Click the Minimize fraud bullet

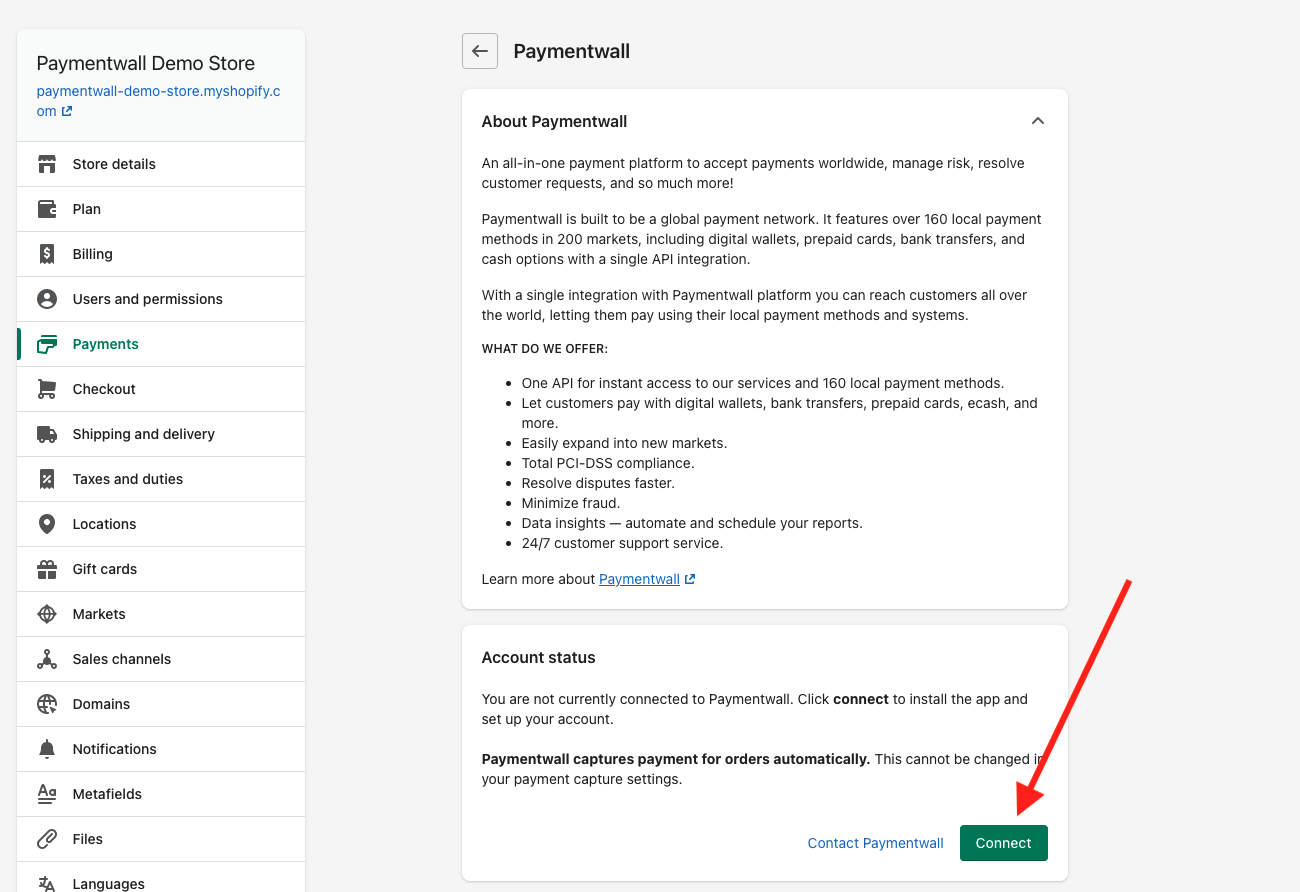[571, 503]
